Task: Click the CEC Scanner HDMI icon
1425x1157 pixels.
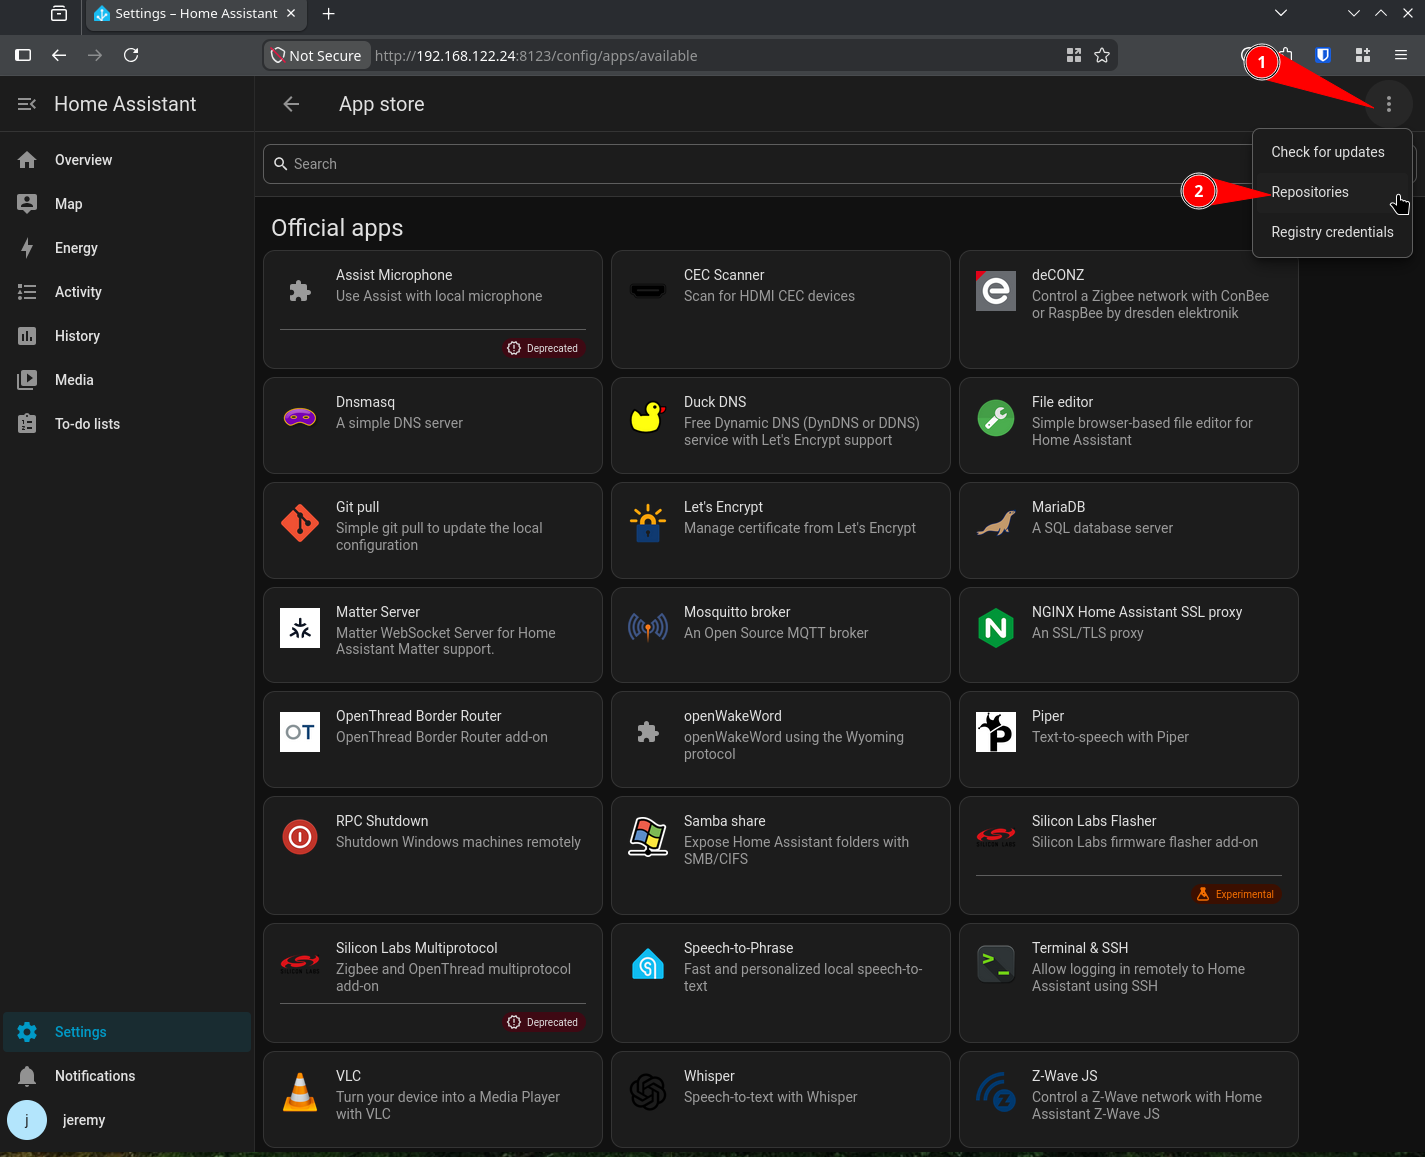Action: pos(648,291)
